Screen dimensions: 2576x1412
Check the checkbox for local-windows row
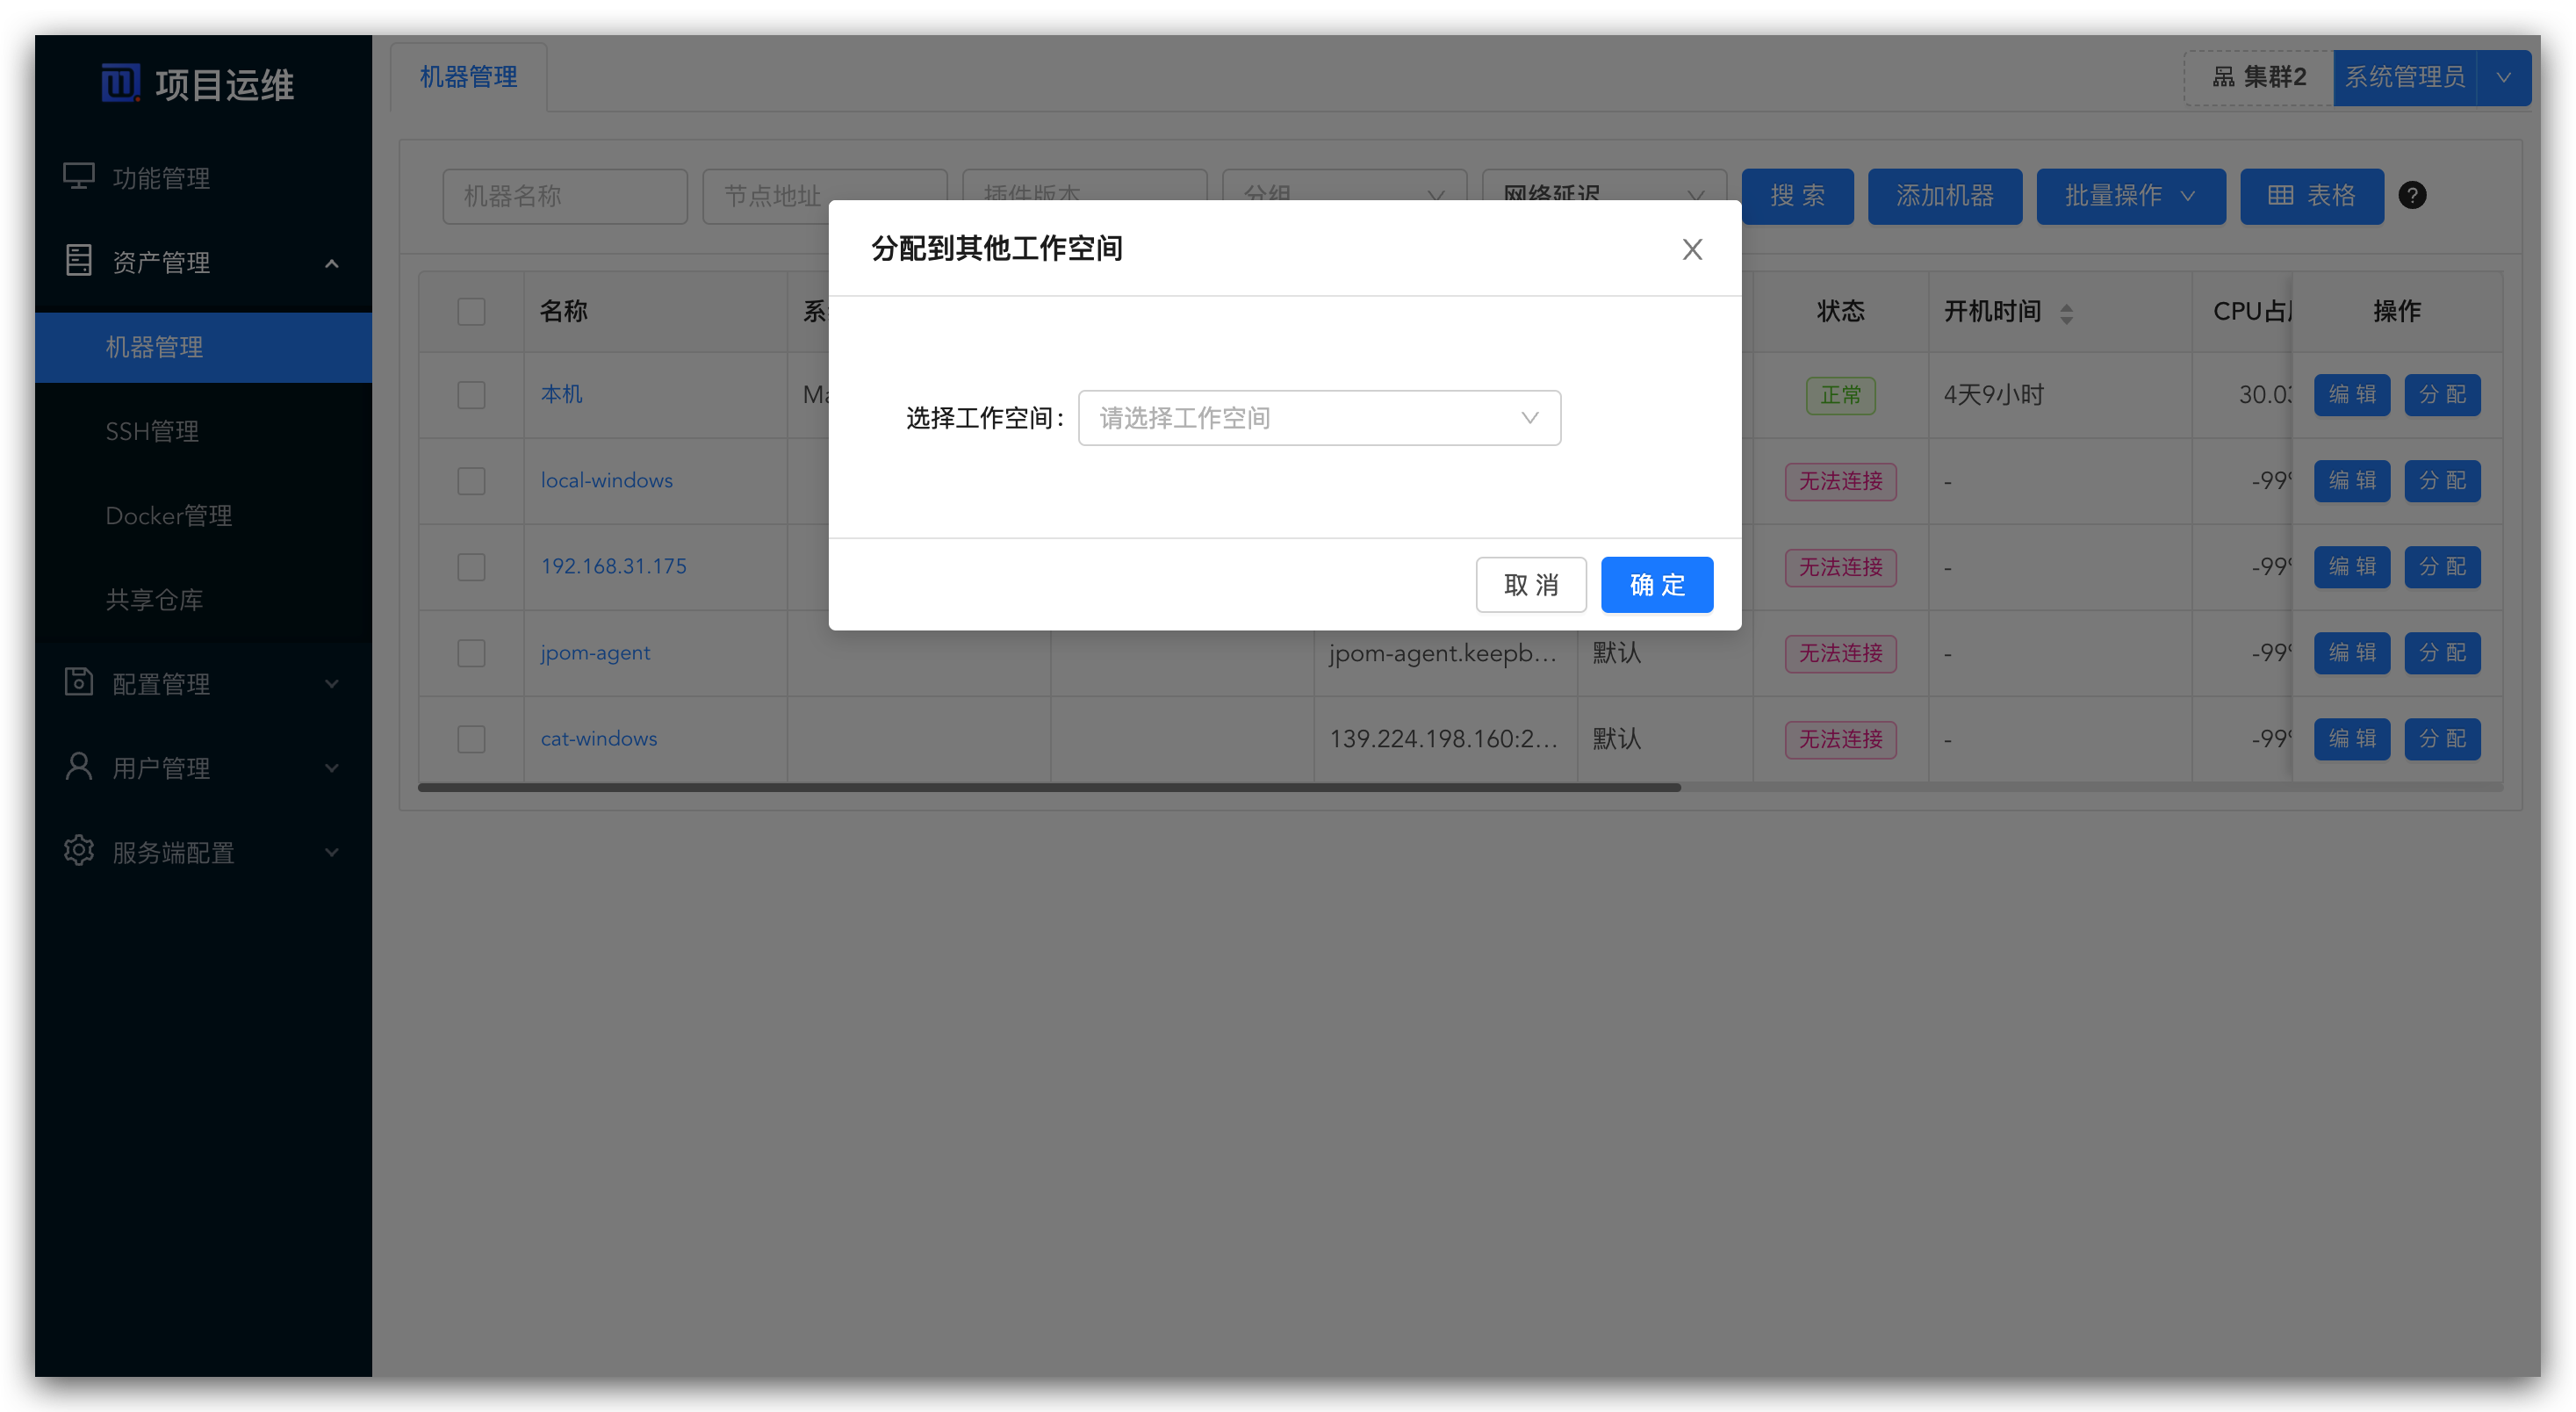pos(471,481)
